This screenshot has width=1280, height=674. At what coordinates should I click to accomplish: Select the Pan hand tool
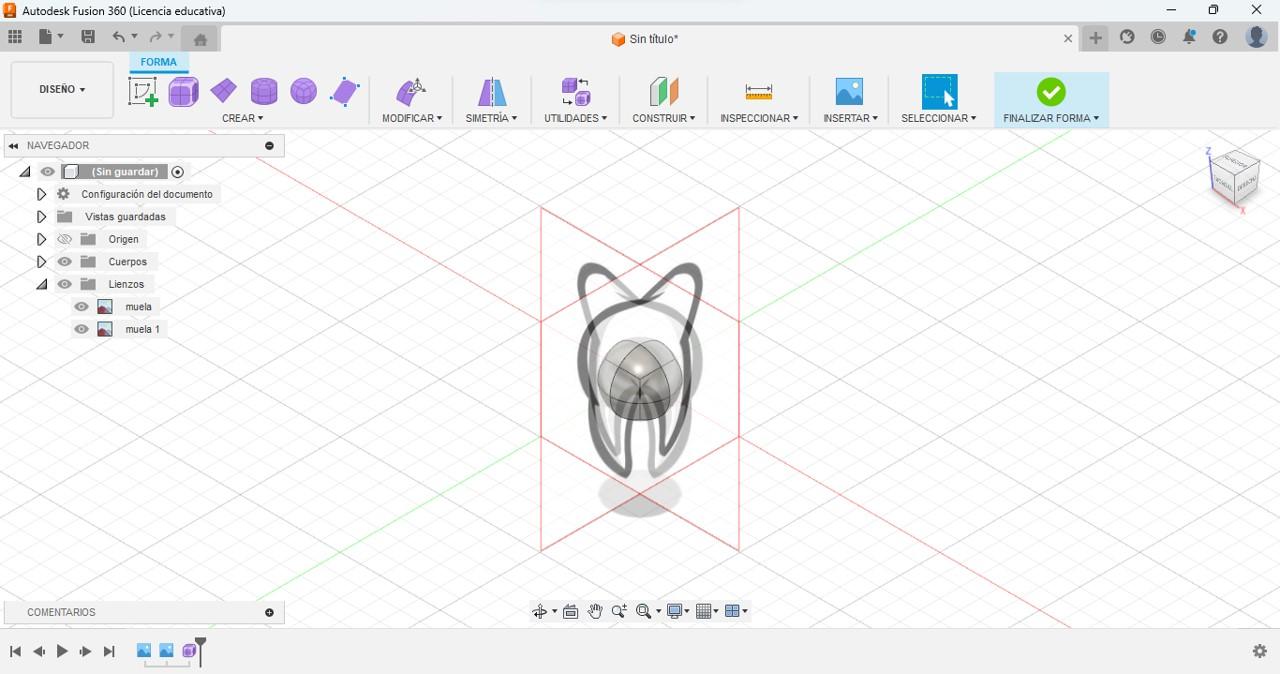point(595,611)
